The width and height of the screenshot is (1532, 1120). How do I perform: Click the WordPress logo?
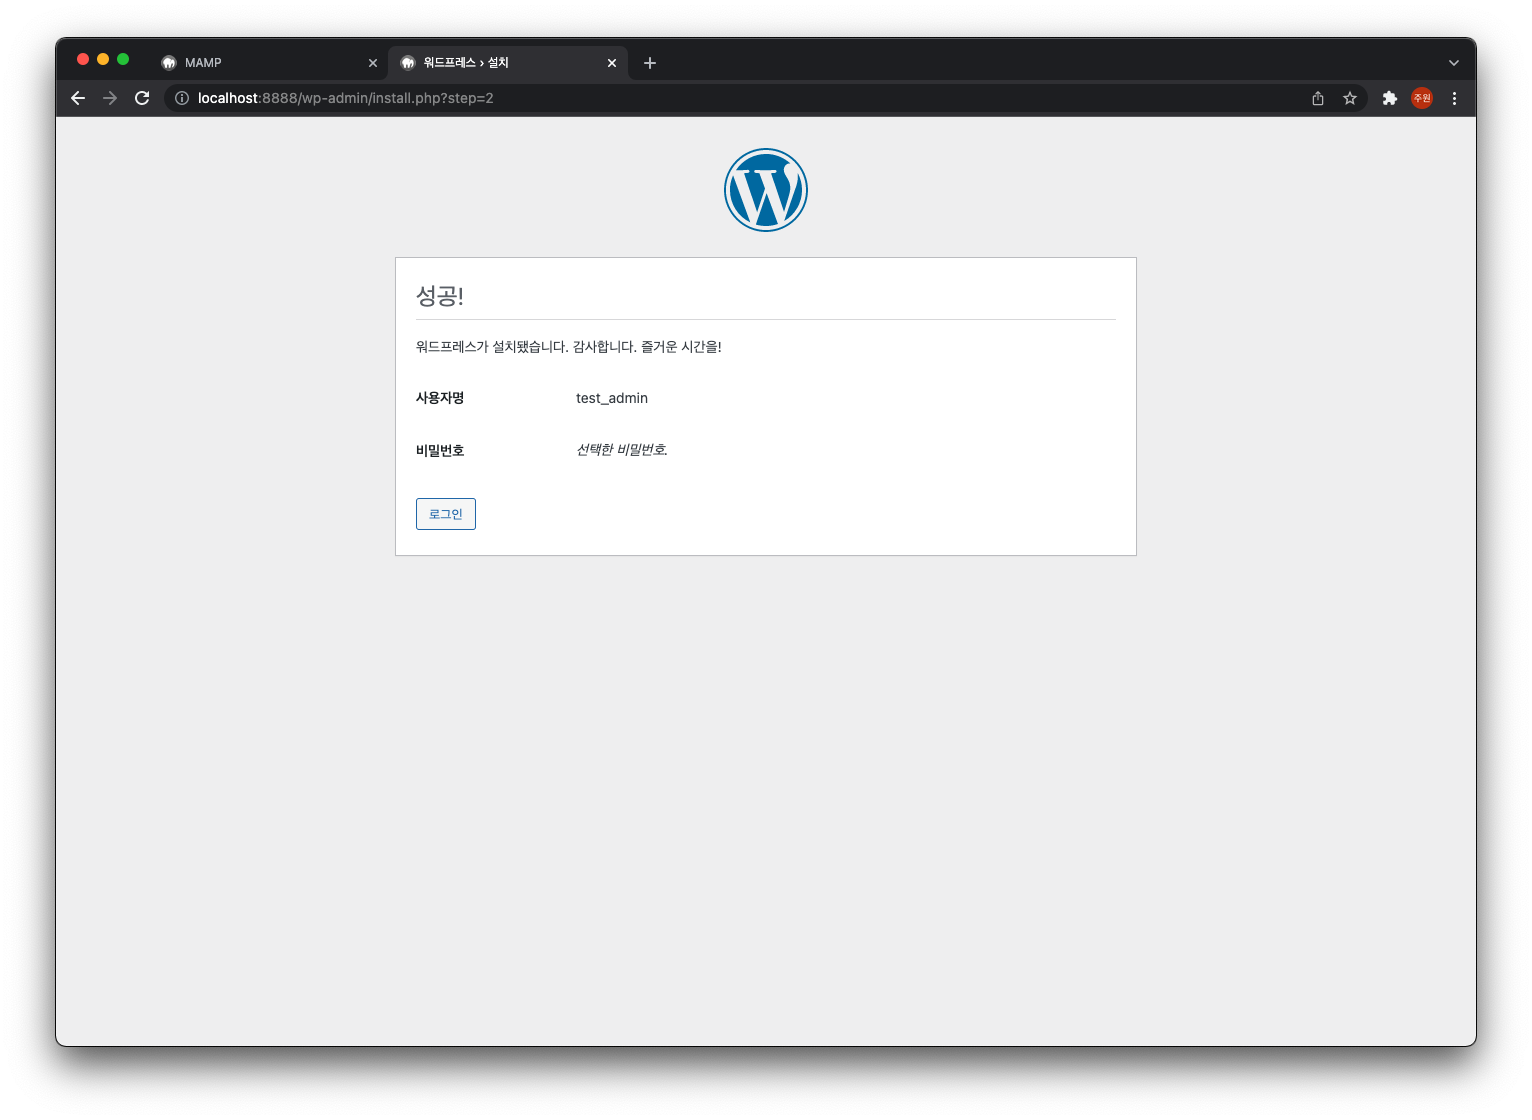click(x=766, y=190)
